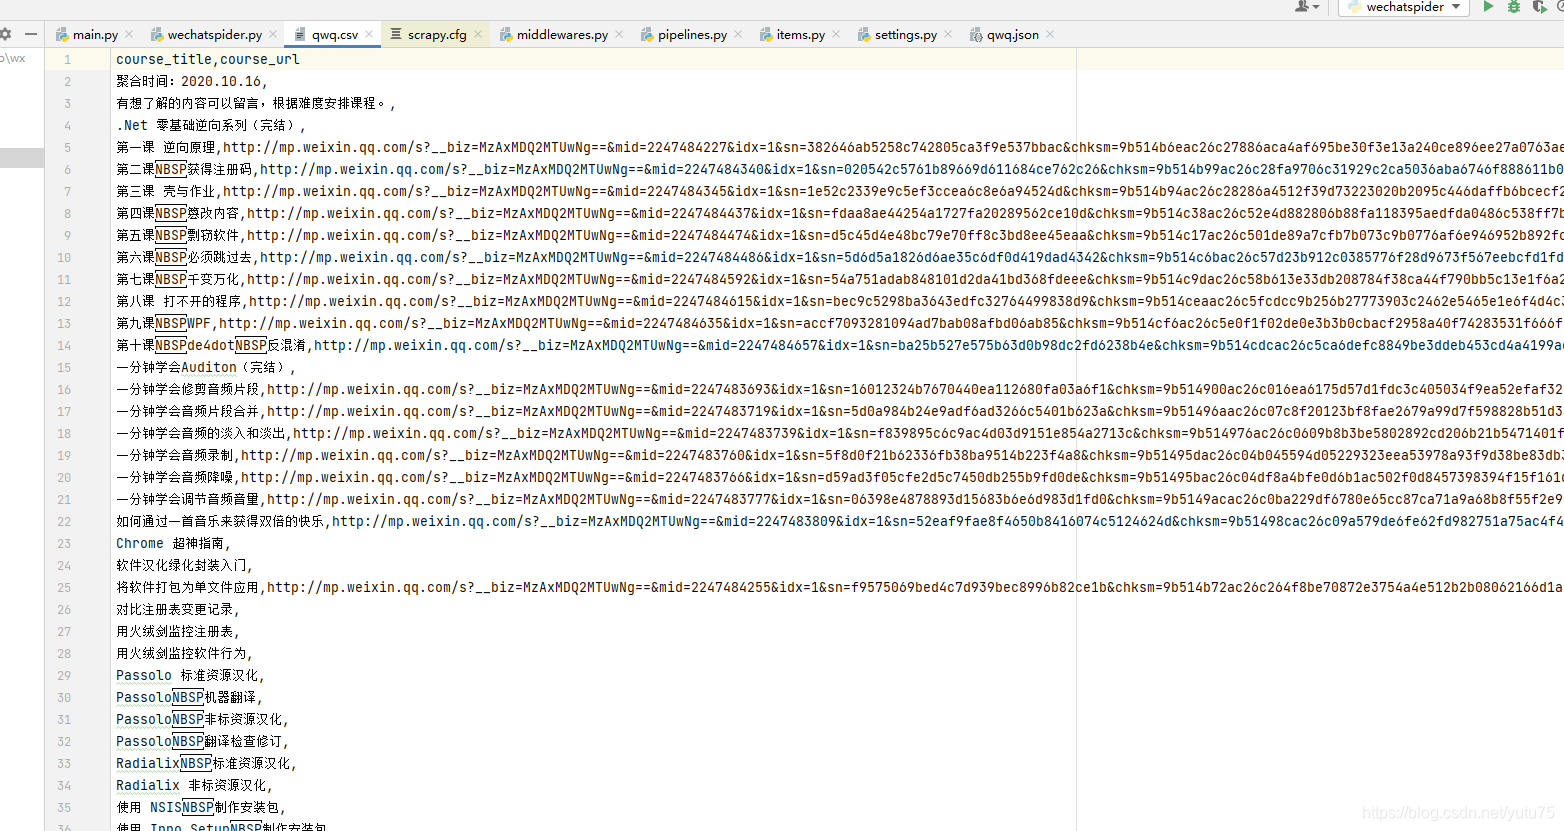Open the middlewares.py tab

[x=562, y=34]
